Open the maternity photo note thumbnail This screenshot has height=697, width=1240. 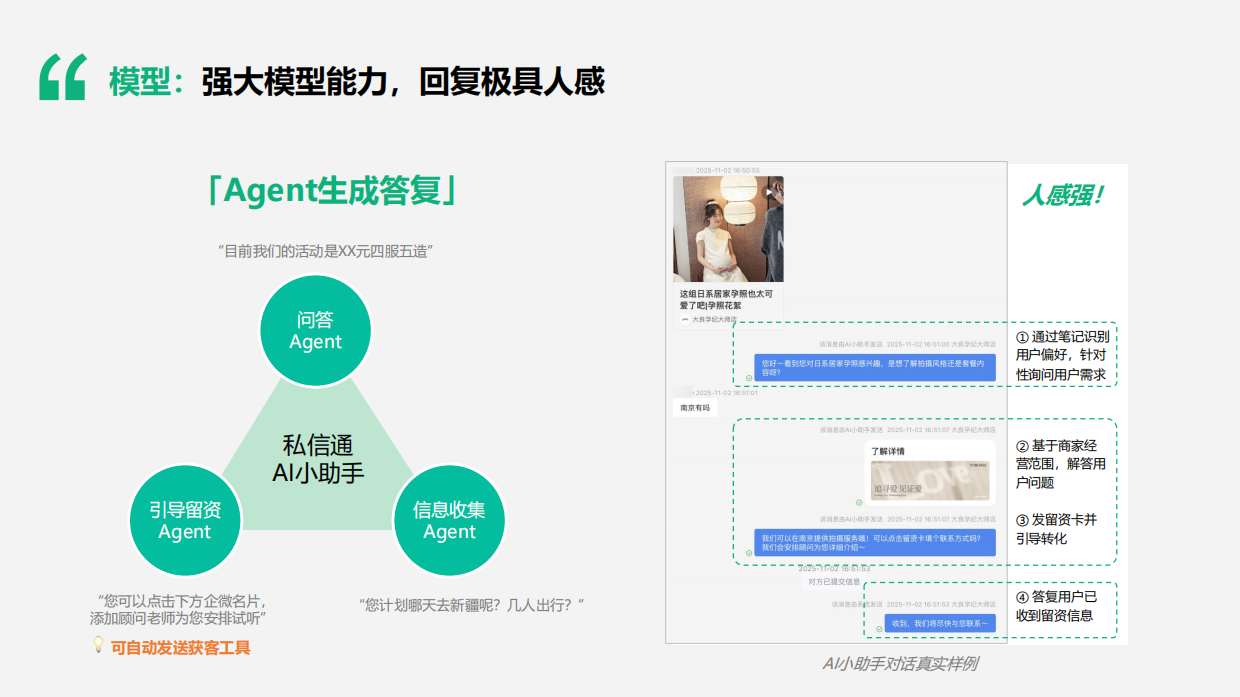[728, 229]
